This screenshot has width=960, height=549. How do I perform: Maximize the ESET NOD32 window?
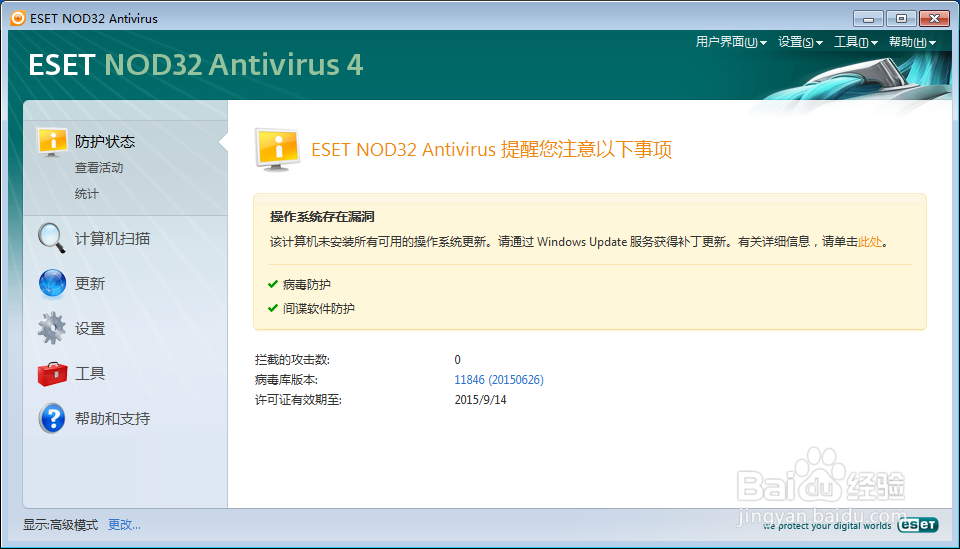coord(901,18)
